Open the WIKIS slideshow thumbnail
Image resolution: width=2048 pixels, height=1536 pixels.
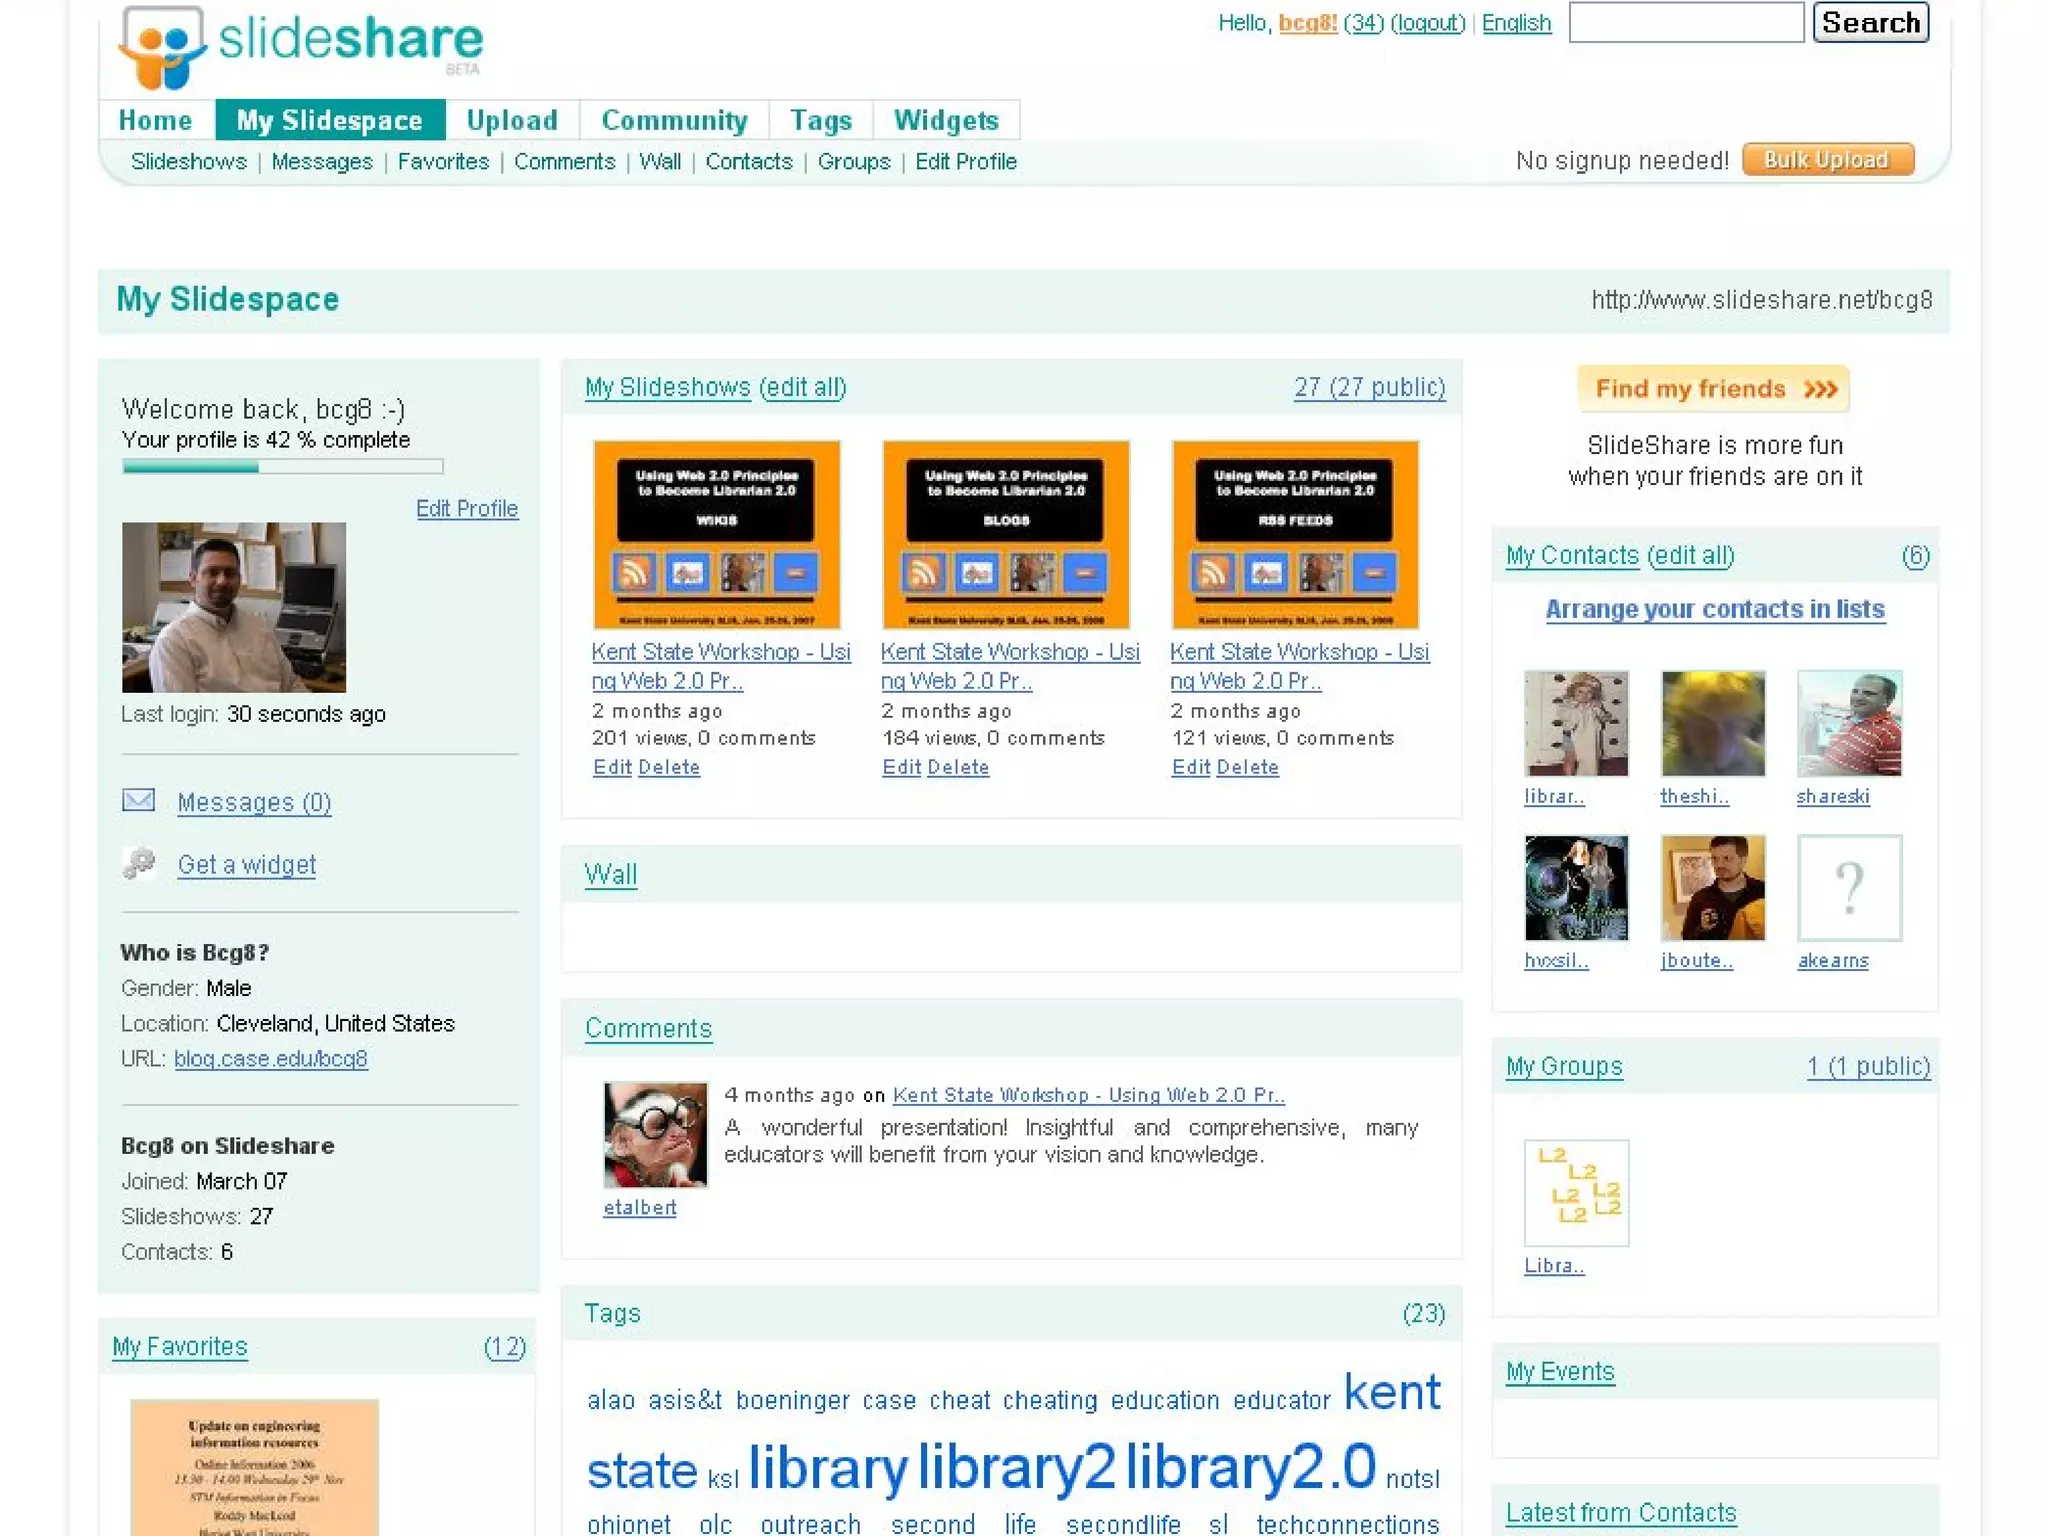point(716,535)
